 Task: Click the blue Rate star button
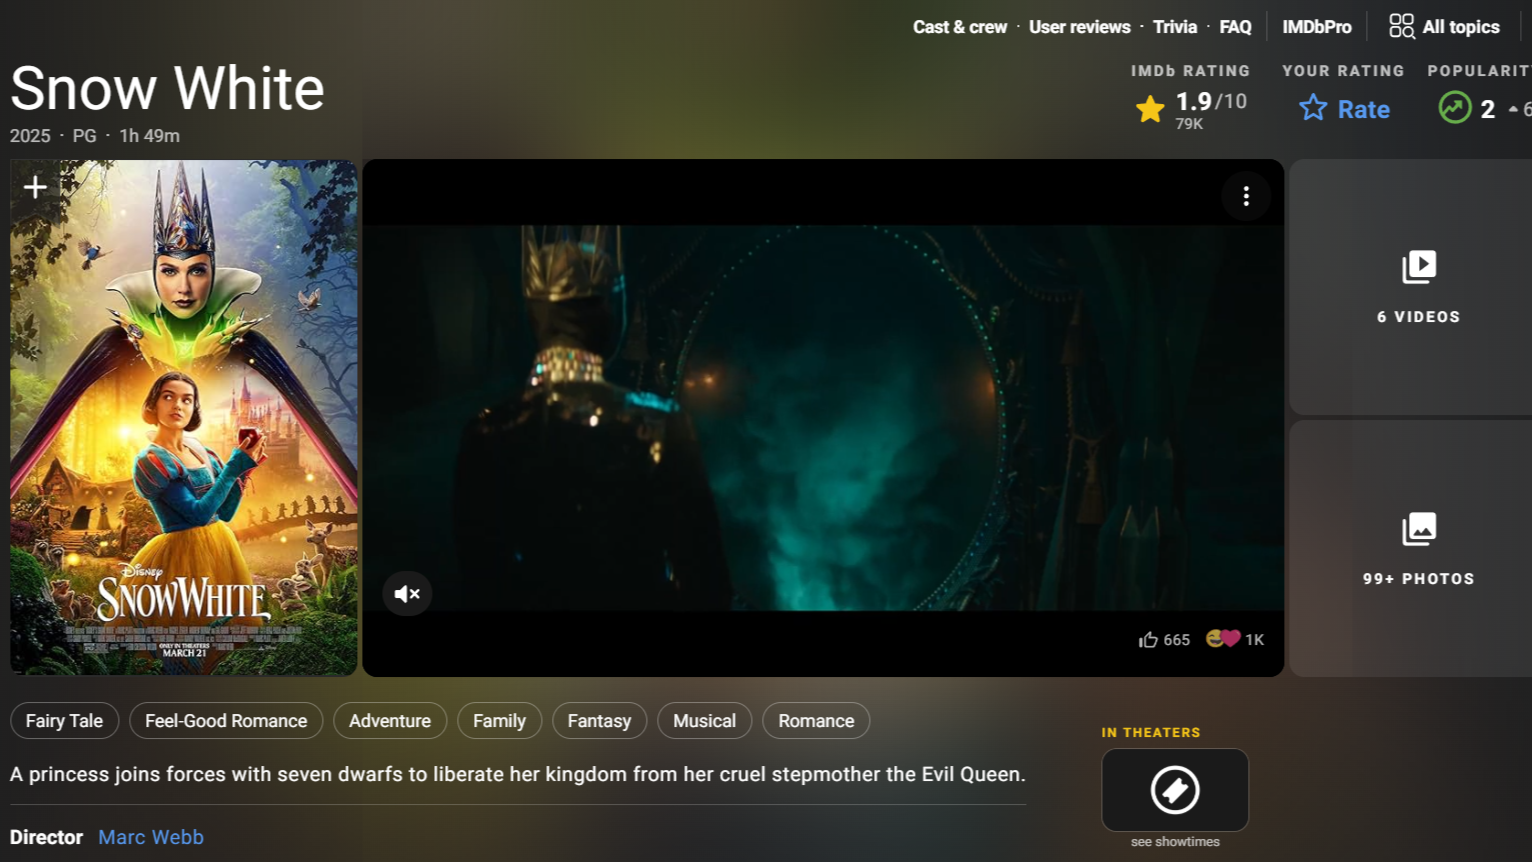1344,108
